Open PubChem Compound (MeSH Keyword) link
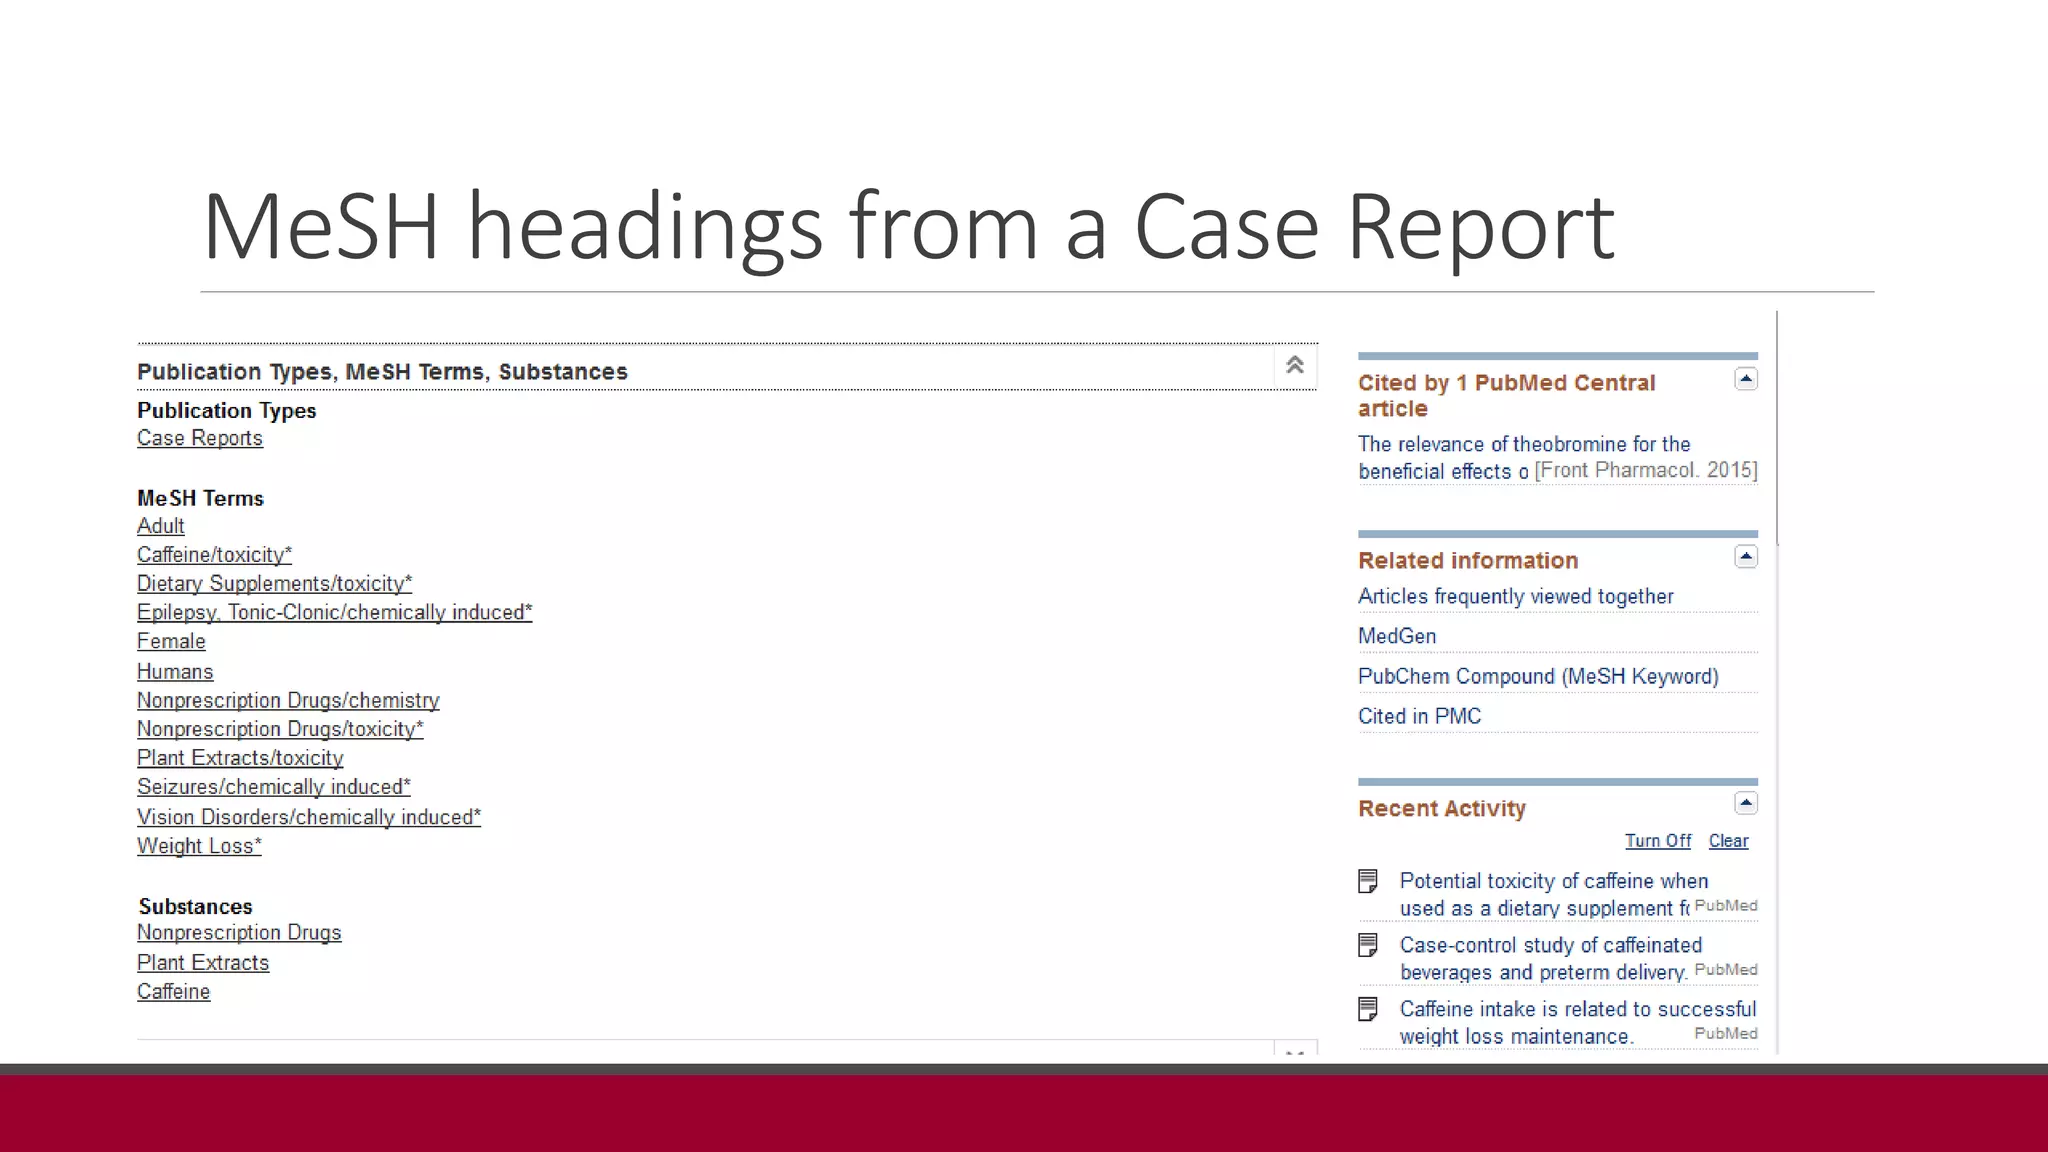Screen dimensions: 2048x1152 pyautogui.click(x=1538, y=677)
